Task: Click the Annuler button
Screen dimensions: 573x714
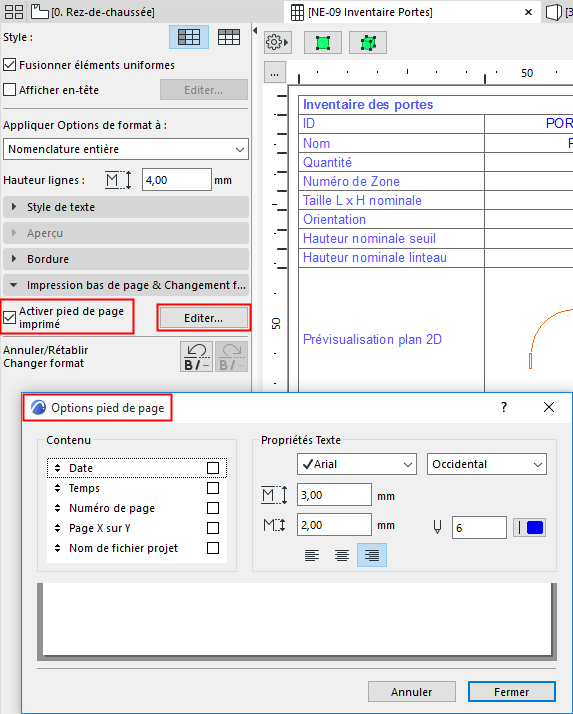Action: point(412,692)
